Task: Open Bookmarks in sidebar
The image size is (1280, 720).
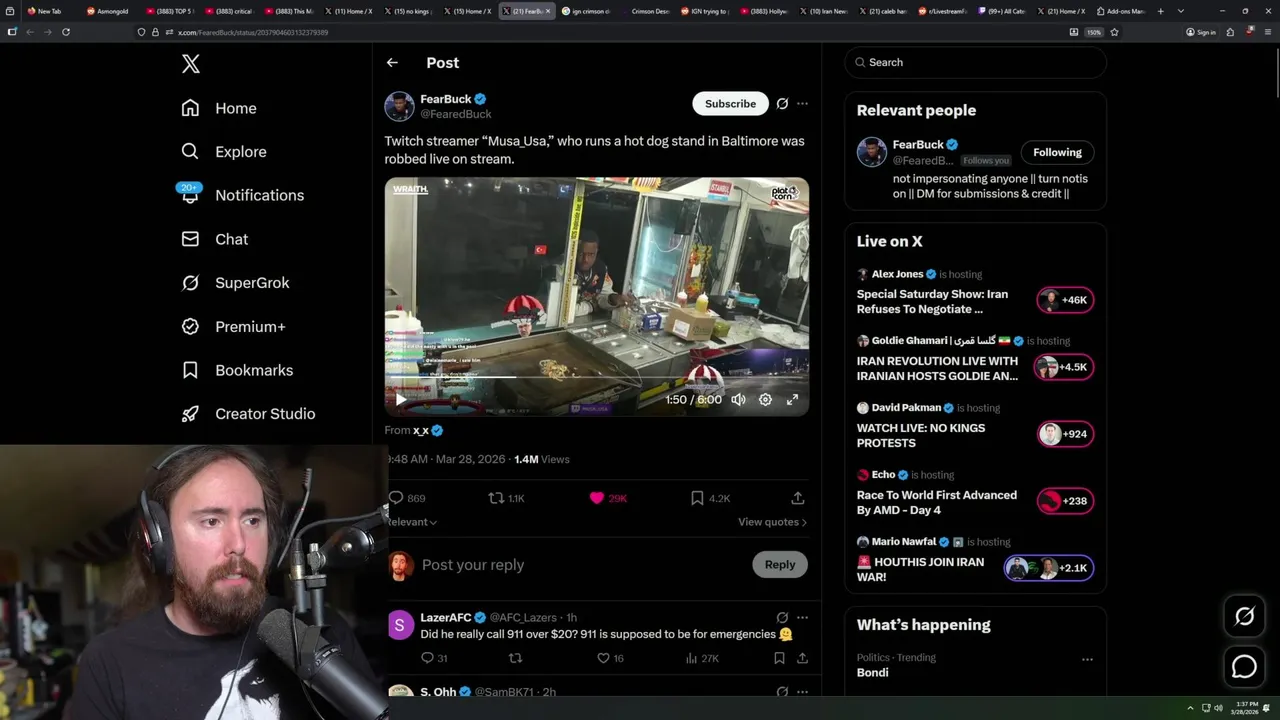Action: point(238,370)
